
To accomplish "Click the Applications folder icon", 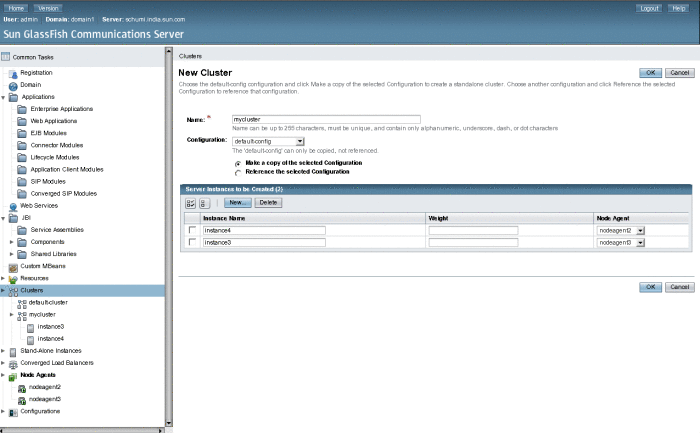I will (x=13, y=97).
